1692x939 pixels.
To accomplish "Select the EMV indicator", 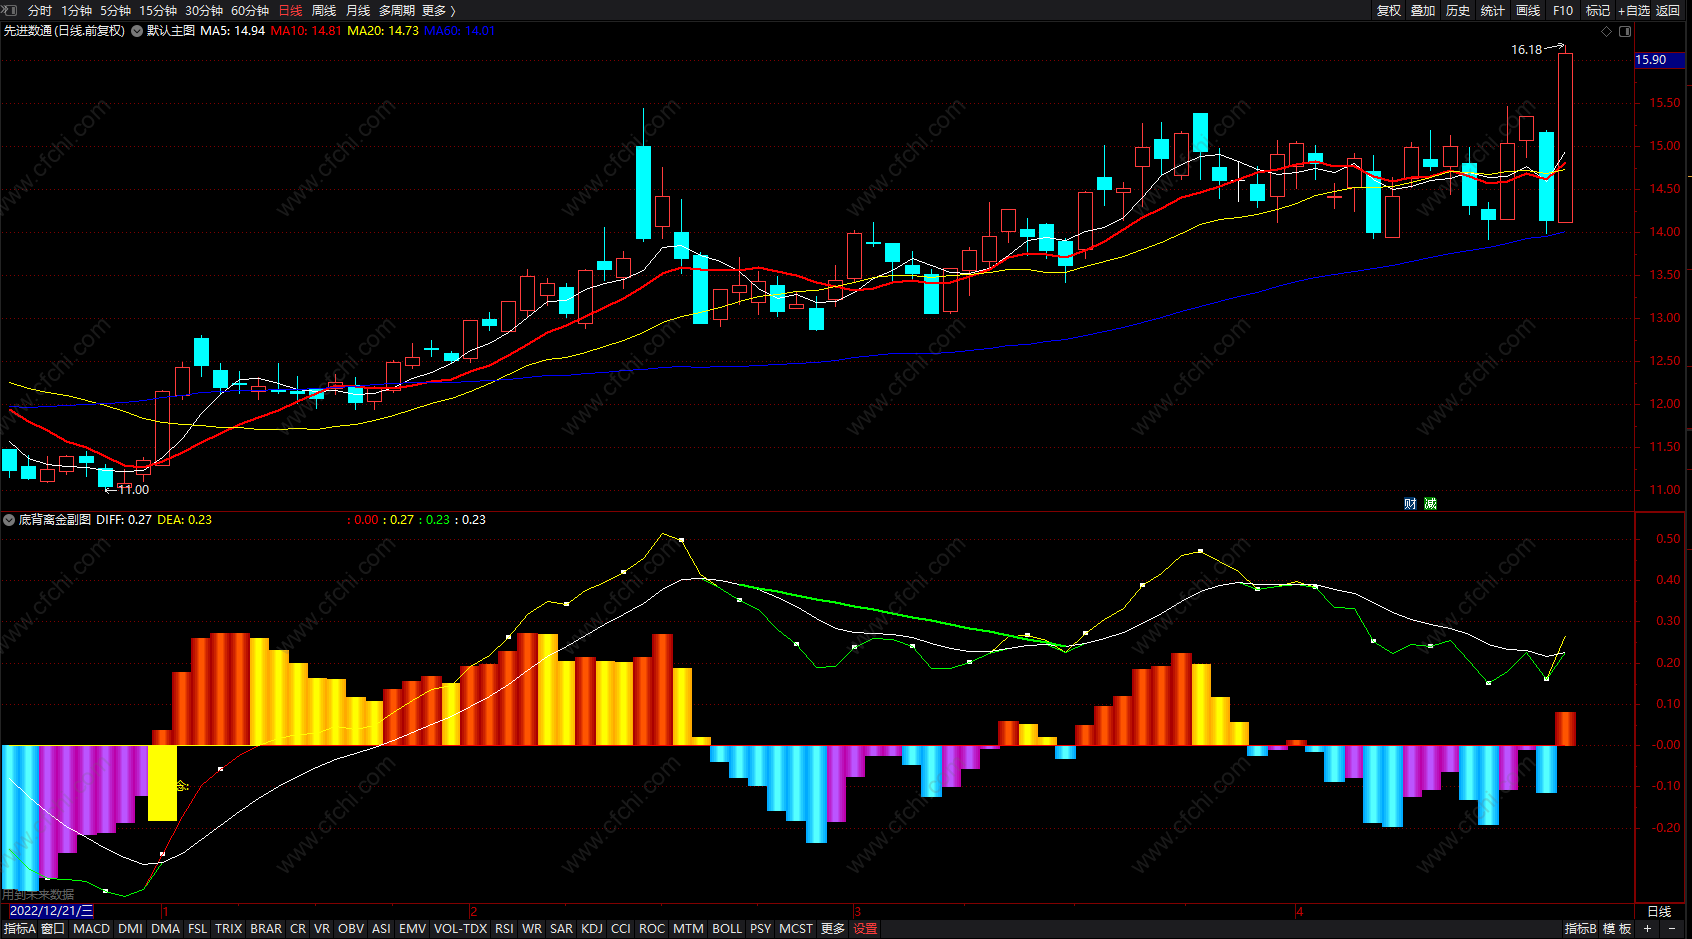I will (x=413, y=929).
